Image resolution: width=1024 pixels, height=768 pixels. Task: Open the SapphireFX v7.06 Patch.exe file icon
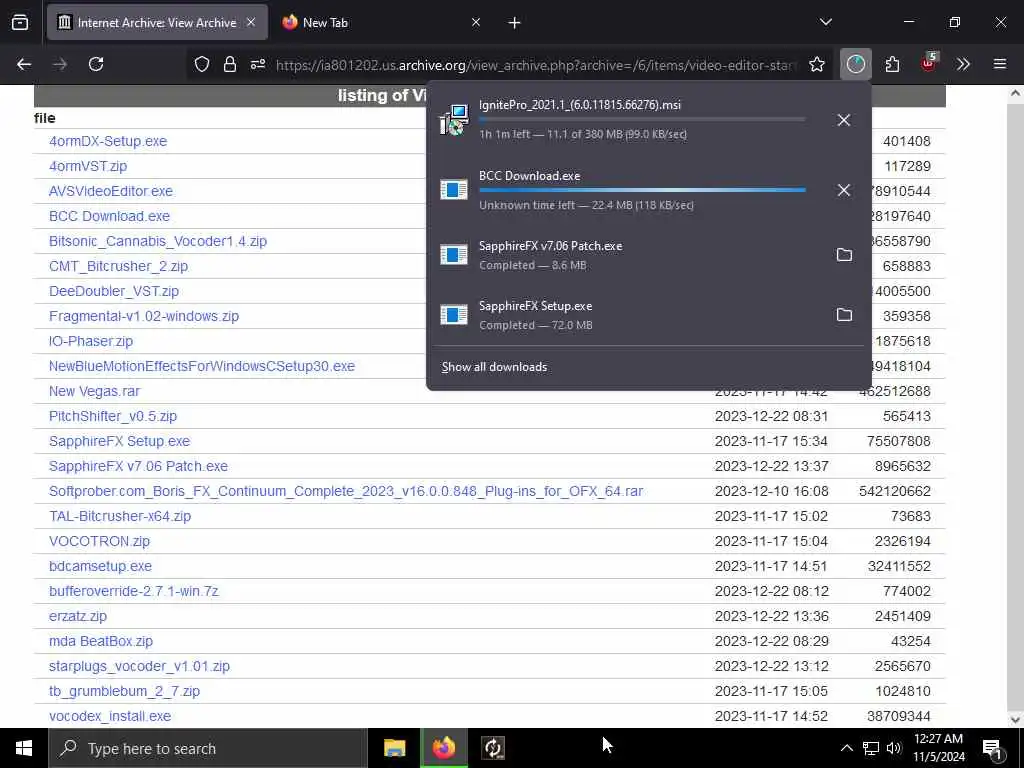pos(454,255)
